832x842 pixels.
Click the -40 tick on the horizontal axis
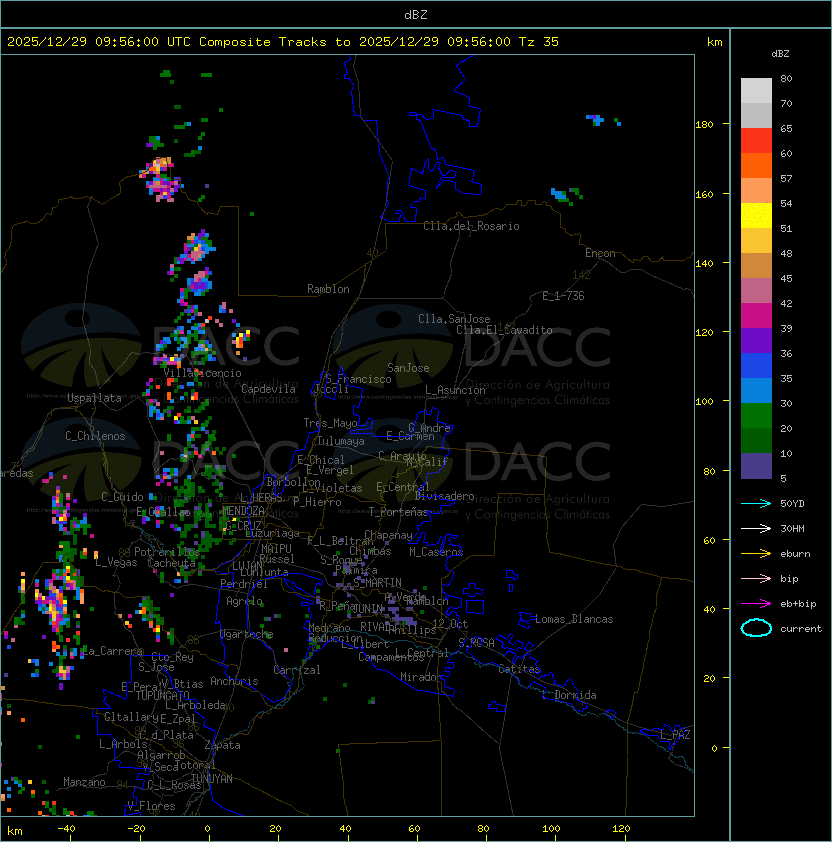tap(66, 829)
